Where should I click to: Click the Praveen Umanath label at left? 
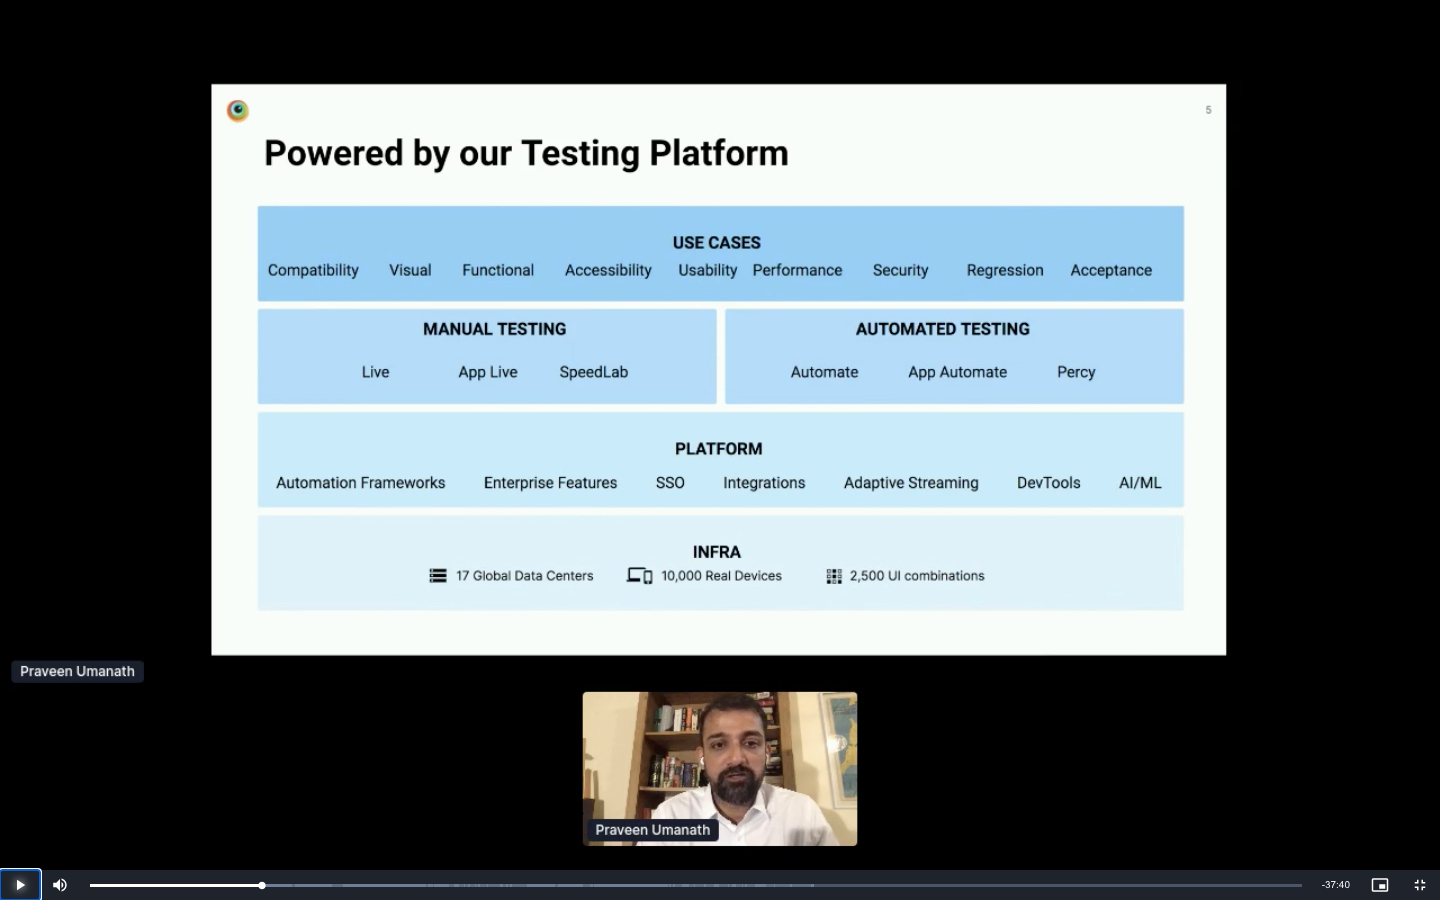(x=77, y=672)
